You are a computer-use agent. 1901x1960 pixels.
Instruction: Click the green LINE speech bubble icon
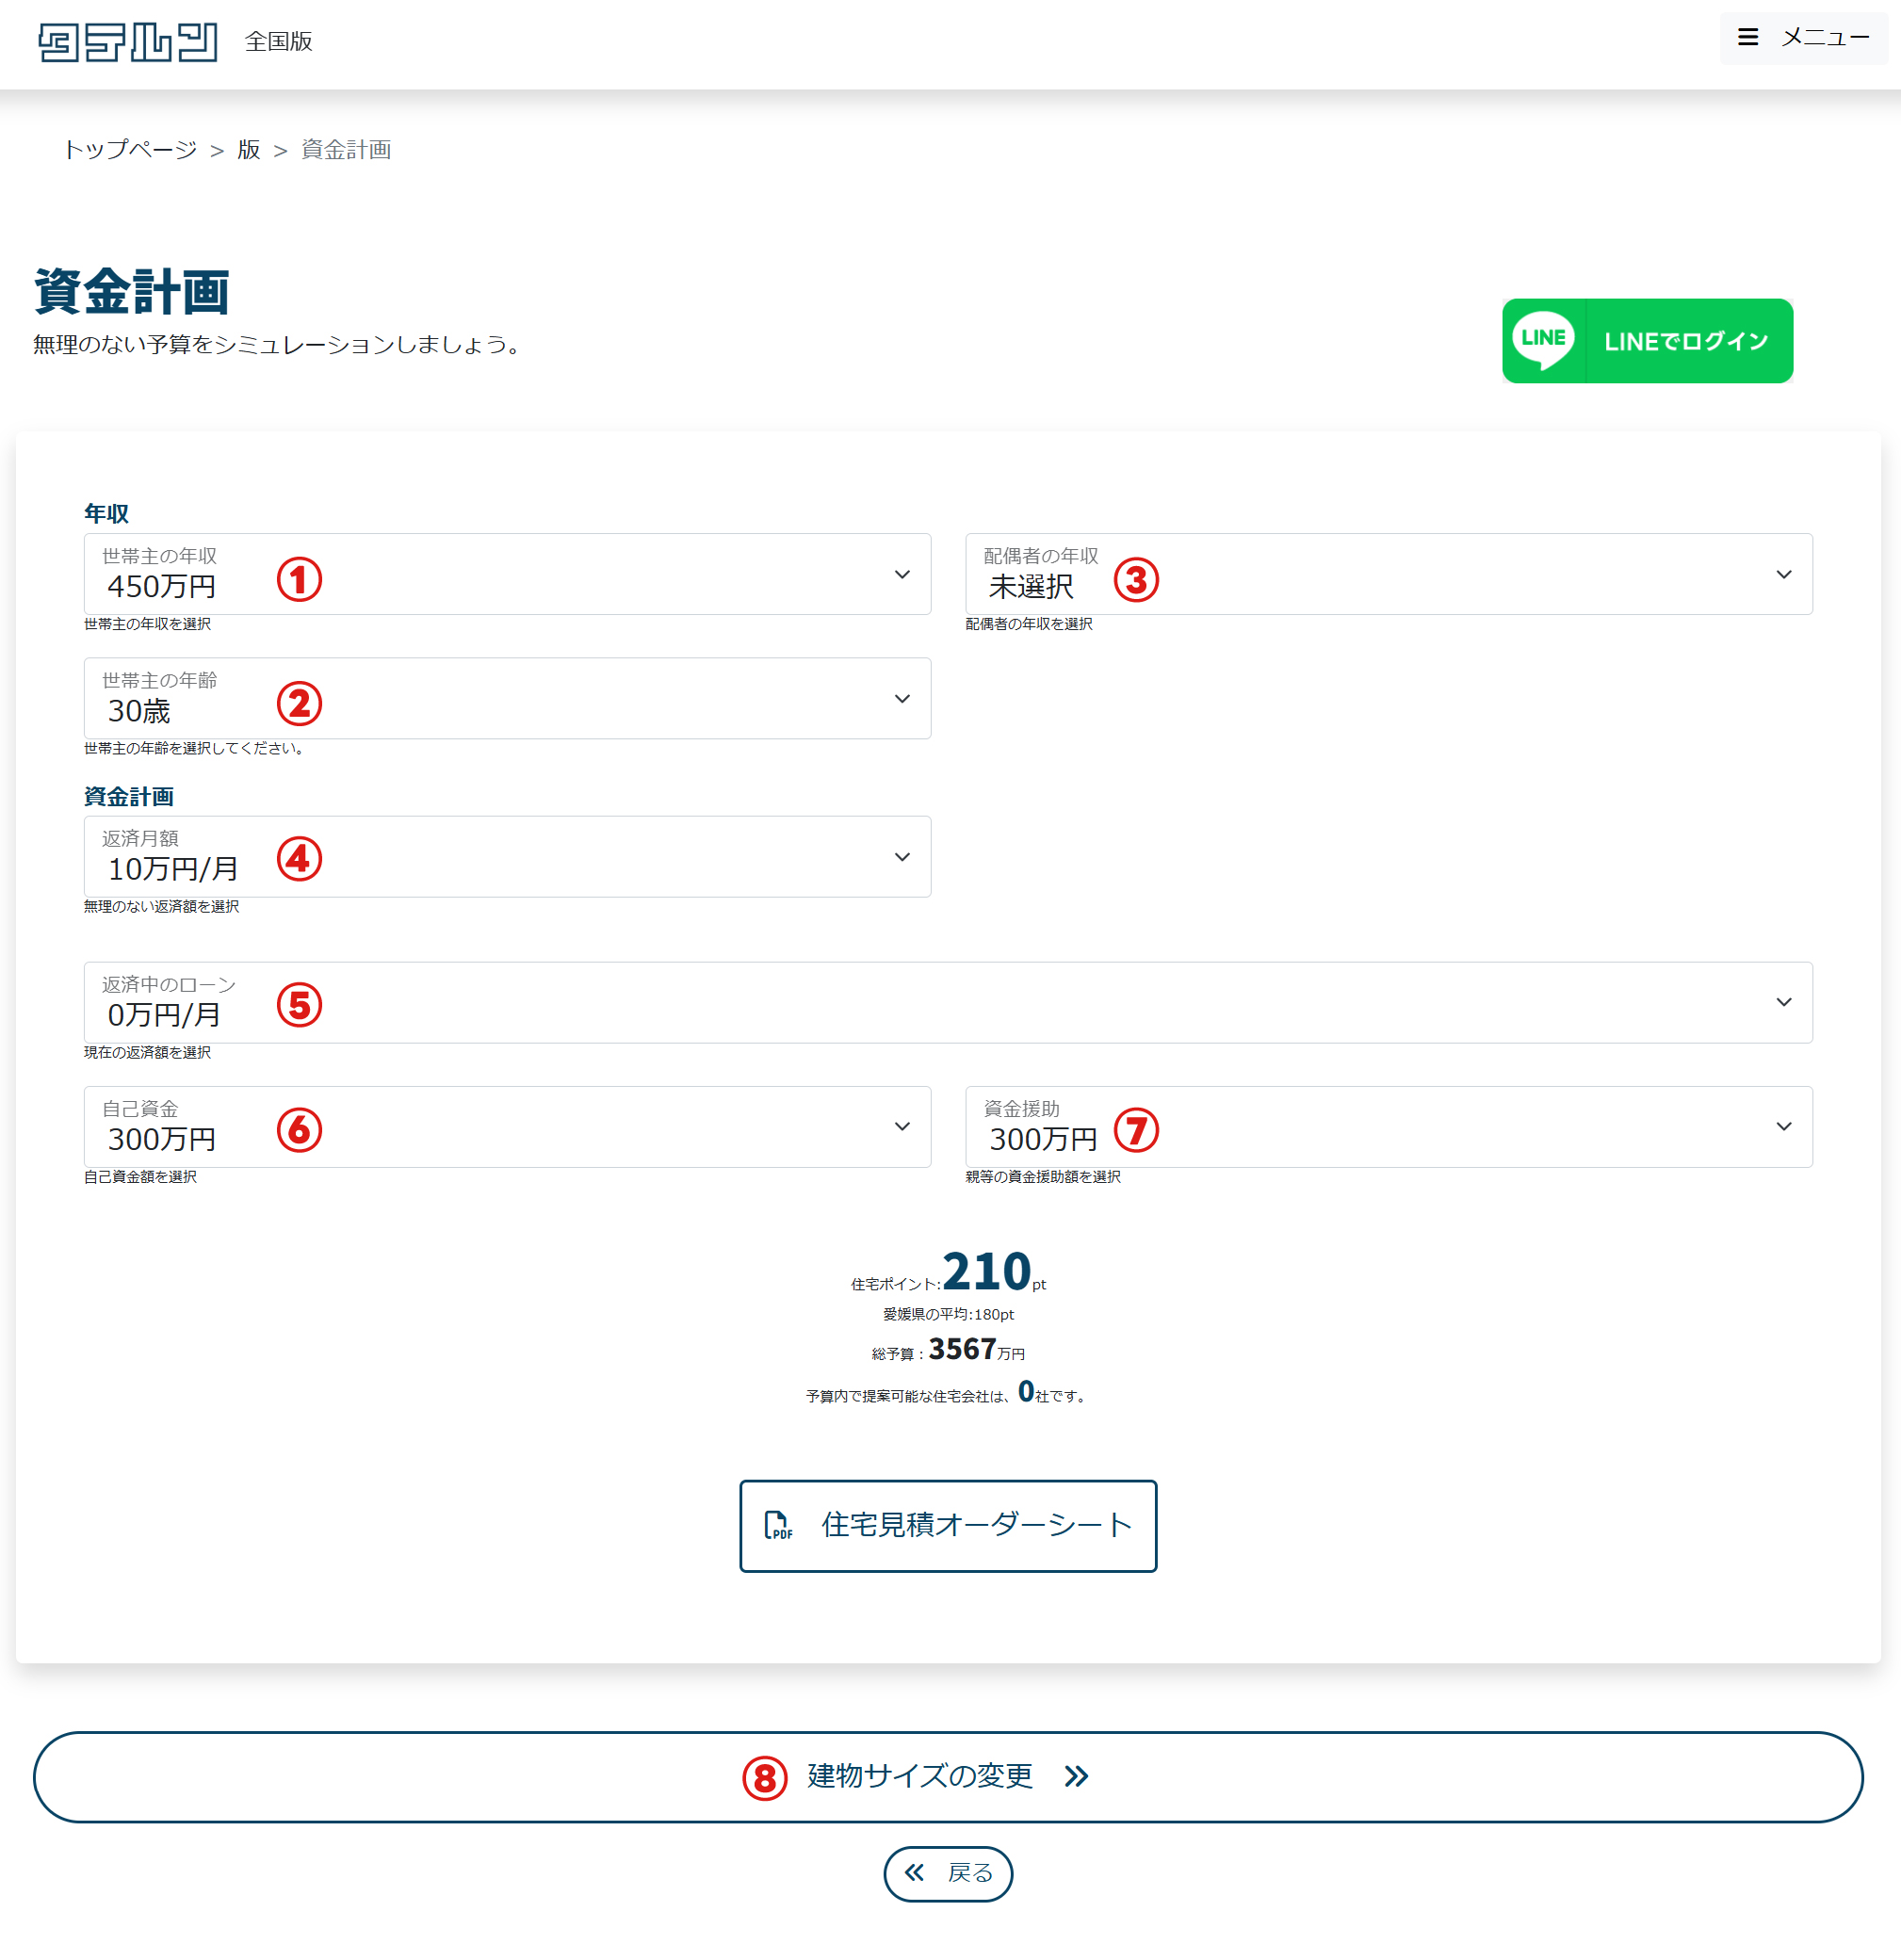point(1542,341)
